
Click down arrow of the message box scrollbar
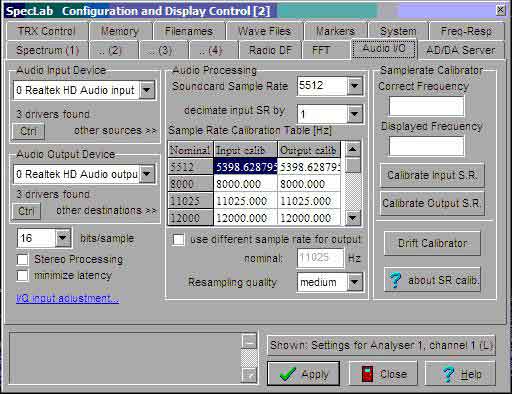coord(249,376)
